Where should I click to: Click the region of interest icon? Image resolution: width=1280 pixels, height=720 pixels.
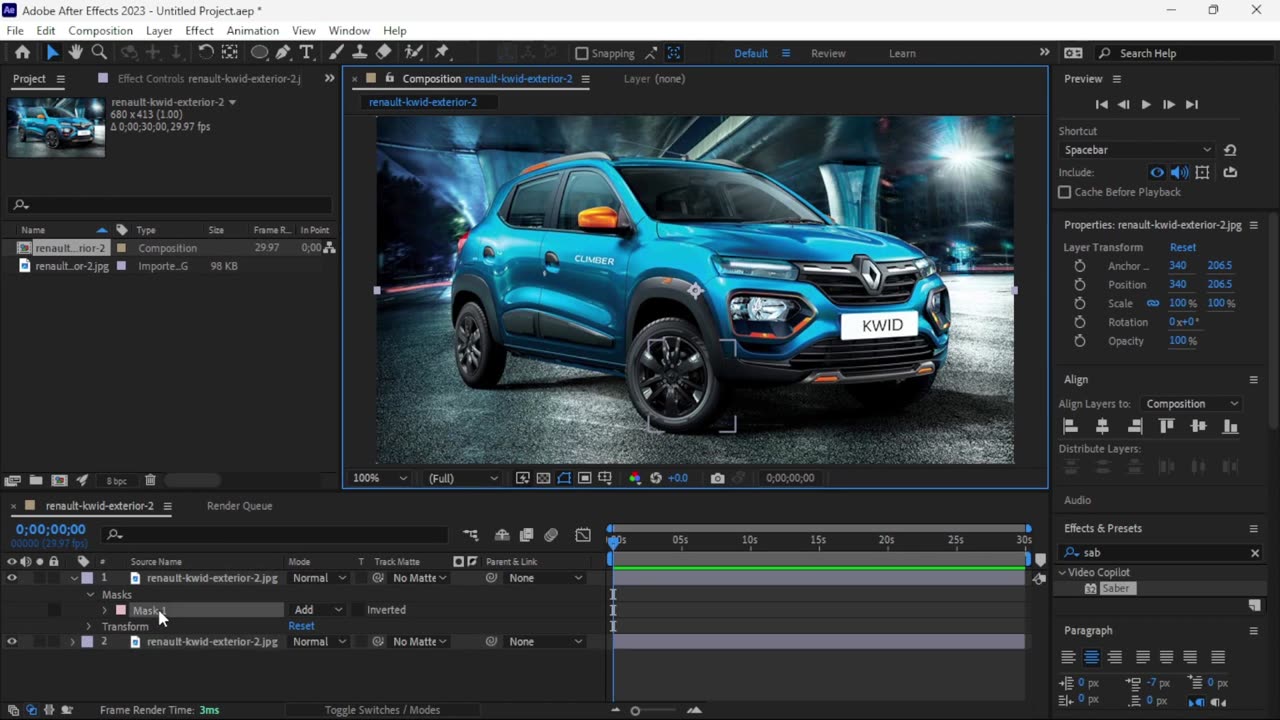[x=585, y=478]
